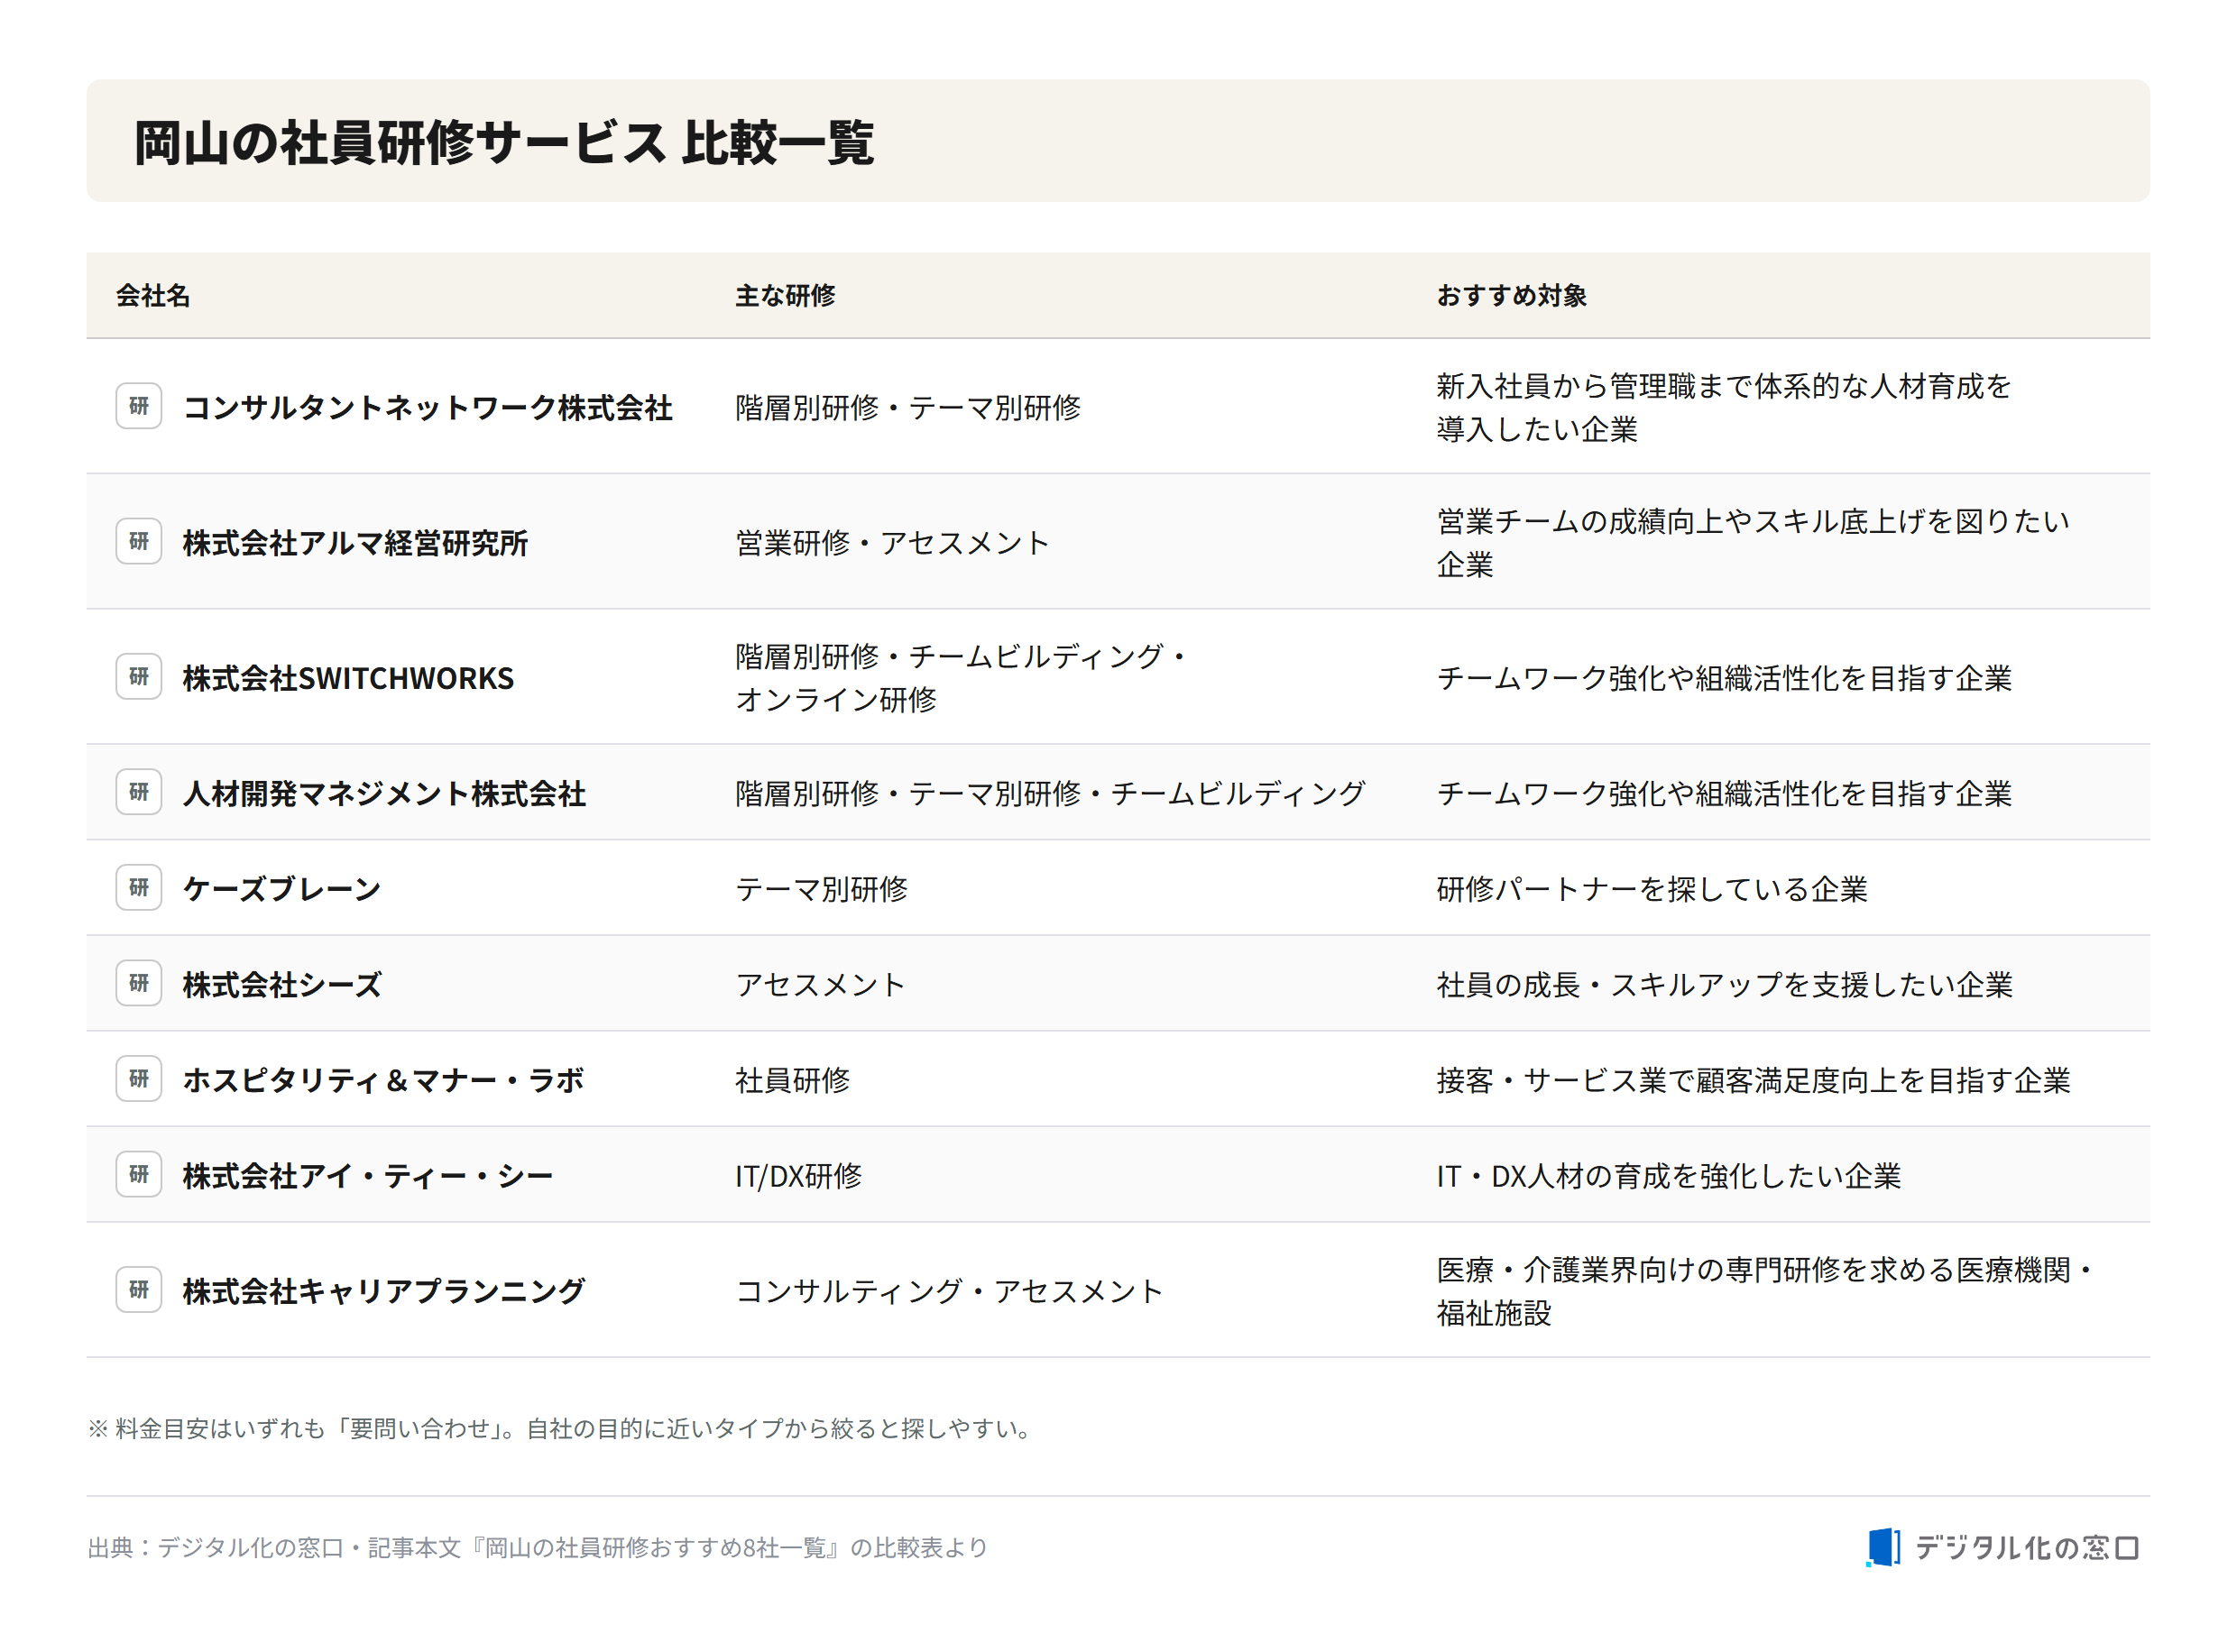Select the company name 株式会社シーズ
Image resolution: width=2237 pixels, height=1652 pixels.
pos(282,986)
